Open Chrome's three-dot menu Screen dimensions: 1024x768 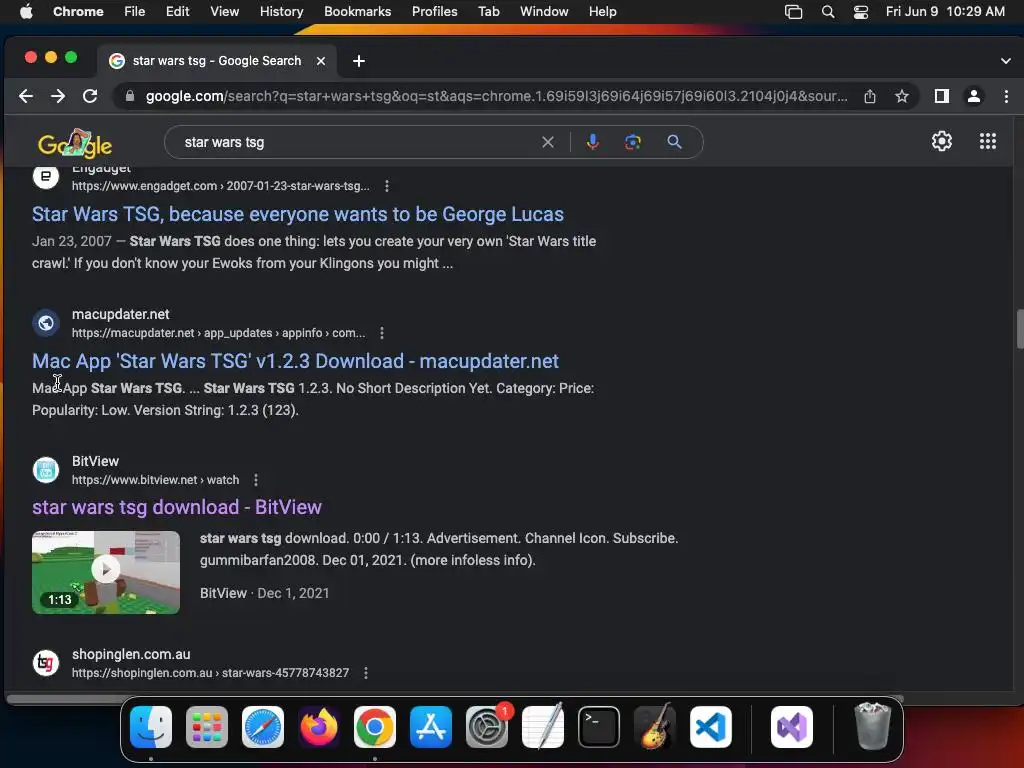pos(1006,96)
